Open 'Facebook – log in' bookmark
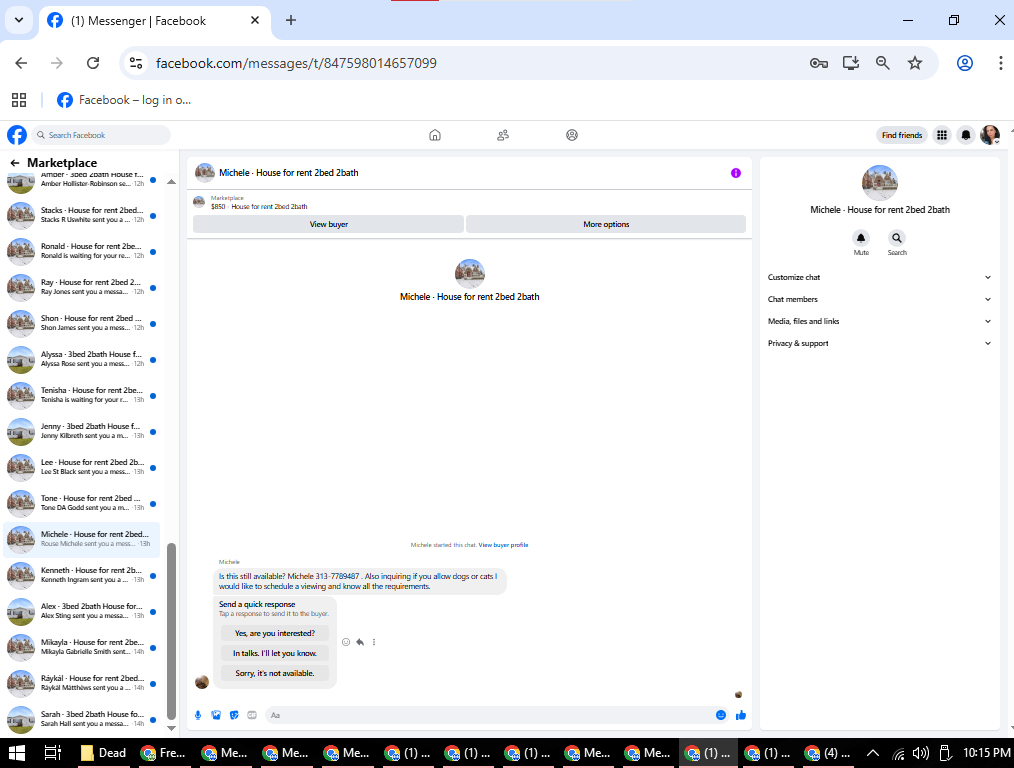Viewport: 1014px width, 768px height. [124, 100]
